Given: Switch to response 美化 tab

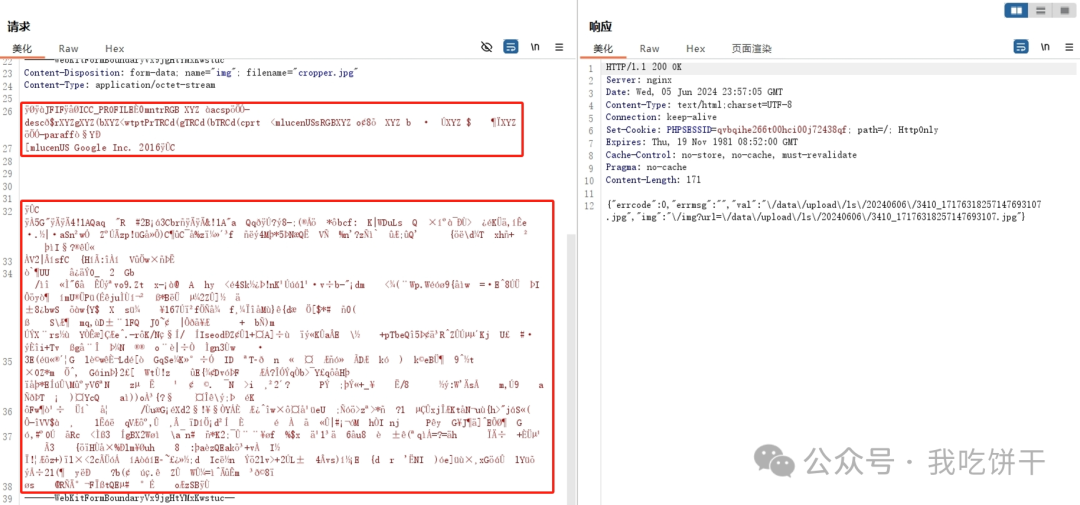Looking at the screenshot, I should click(603, 49).
